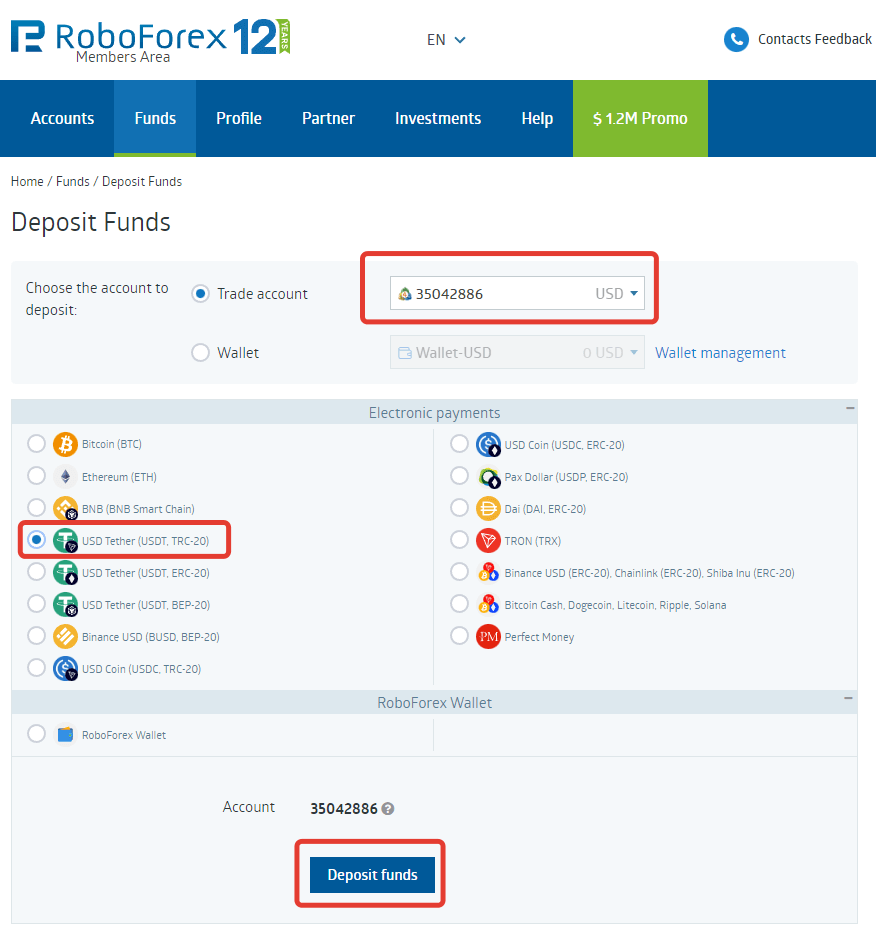
Task: Click the Binance USD BEP-20 icon
Action: [65, 636]
